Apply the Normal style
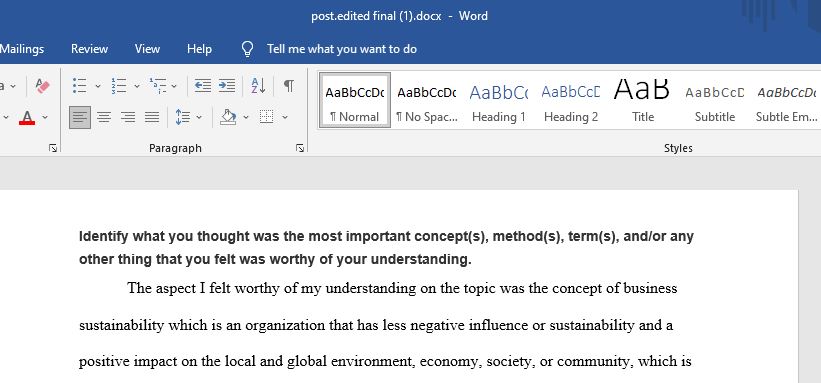This screenshot has height=383, width=821. coord(355,100)
